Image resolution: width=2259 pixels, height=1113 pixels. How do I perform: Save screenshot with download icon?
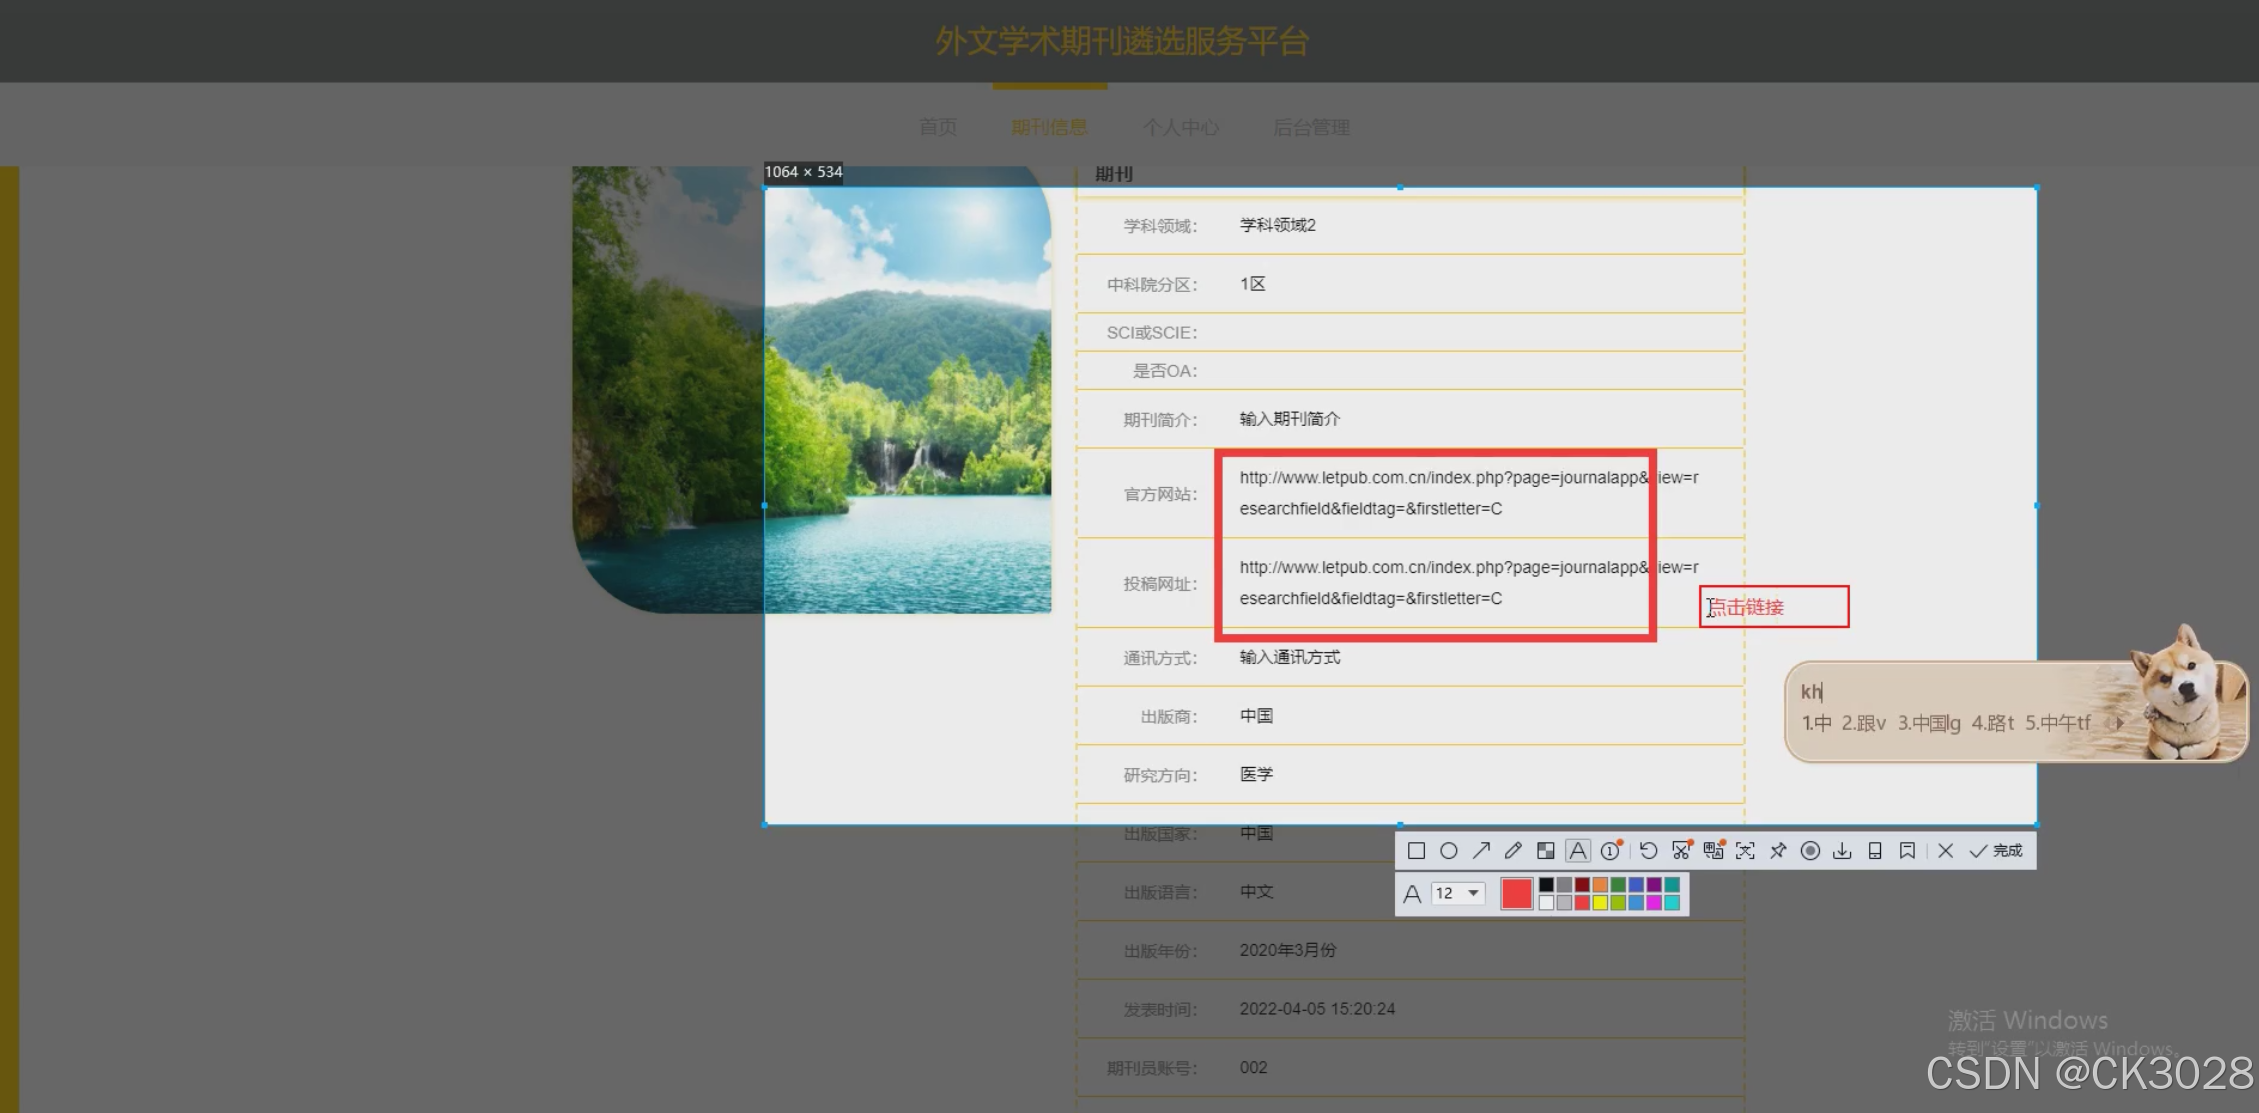1842,851
